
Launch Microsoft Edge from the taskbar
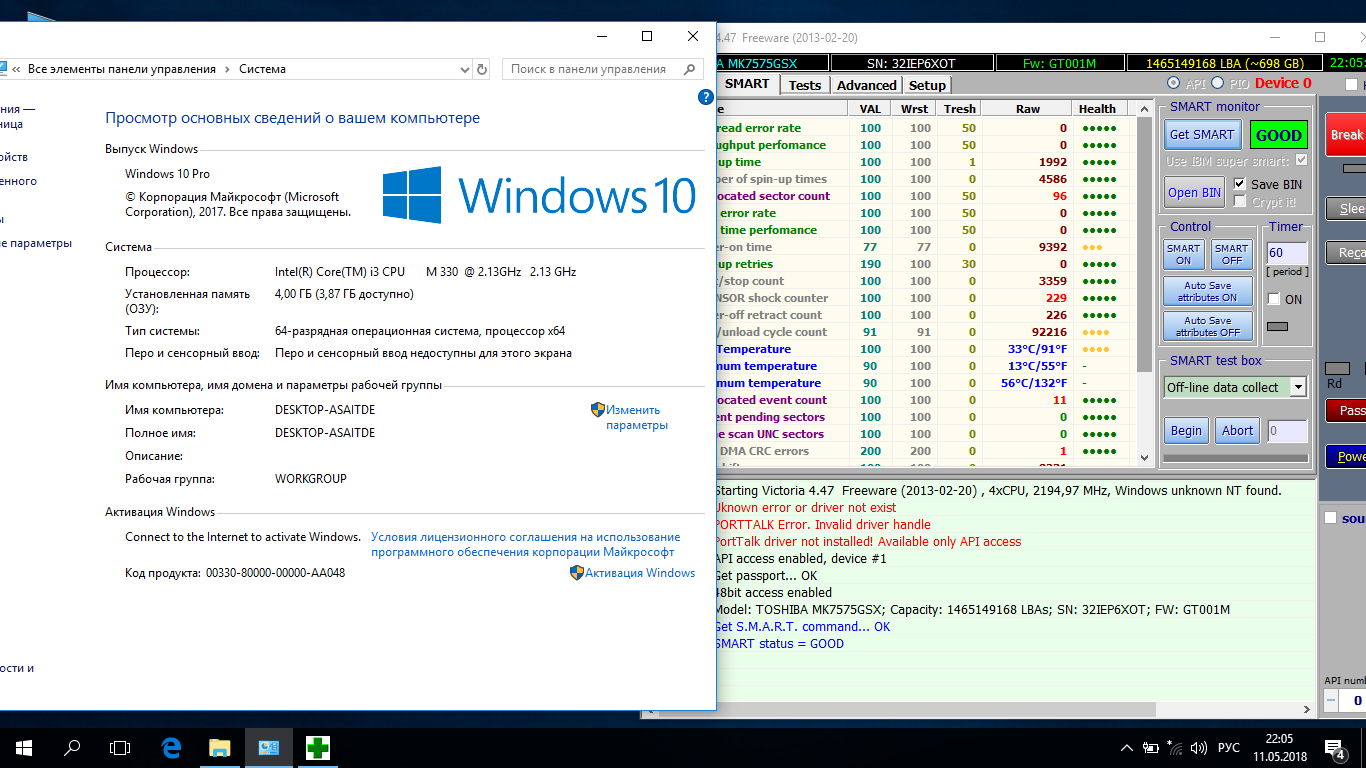click(x=171, y=747)
